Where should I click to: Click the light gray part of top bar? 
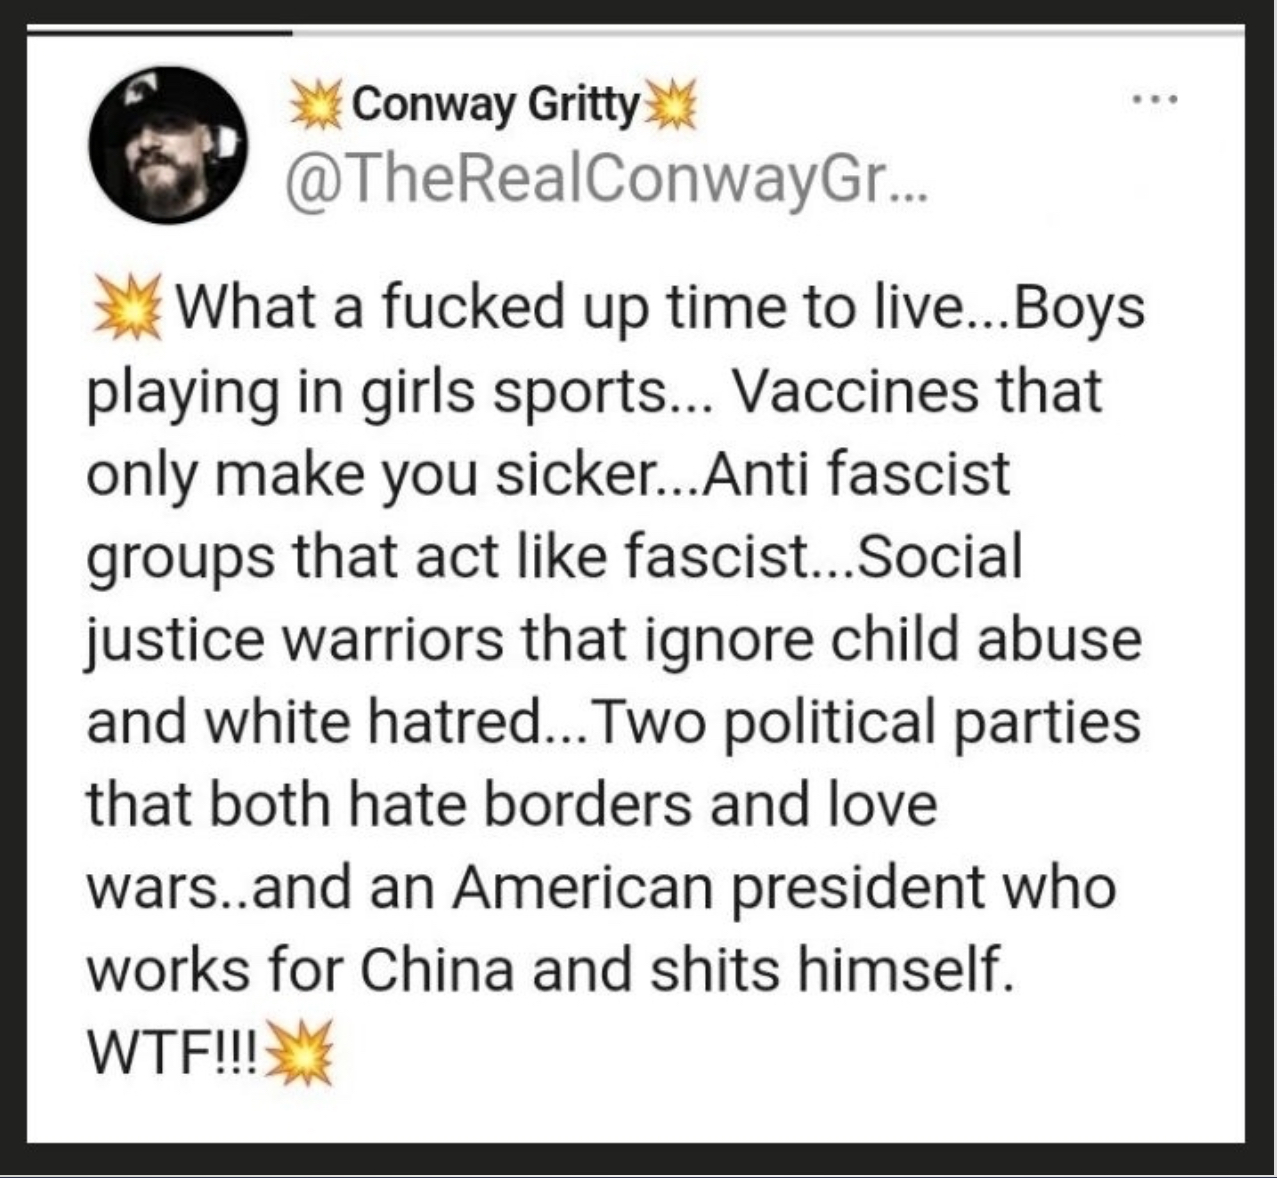click(x=760, y=33)
